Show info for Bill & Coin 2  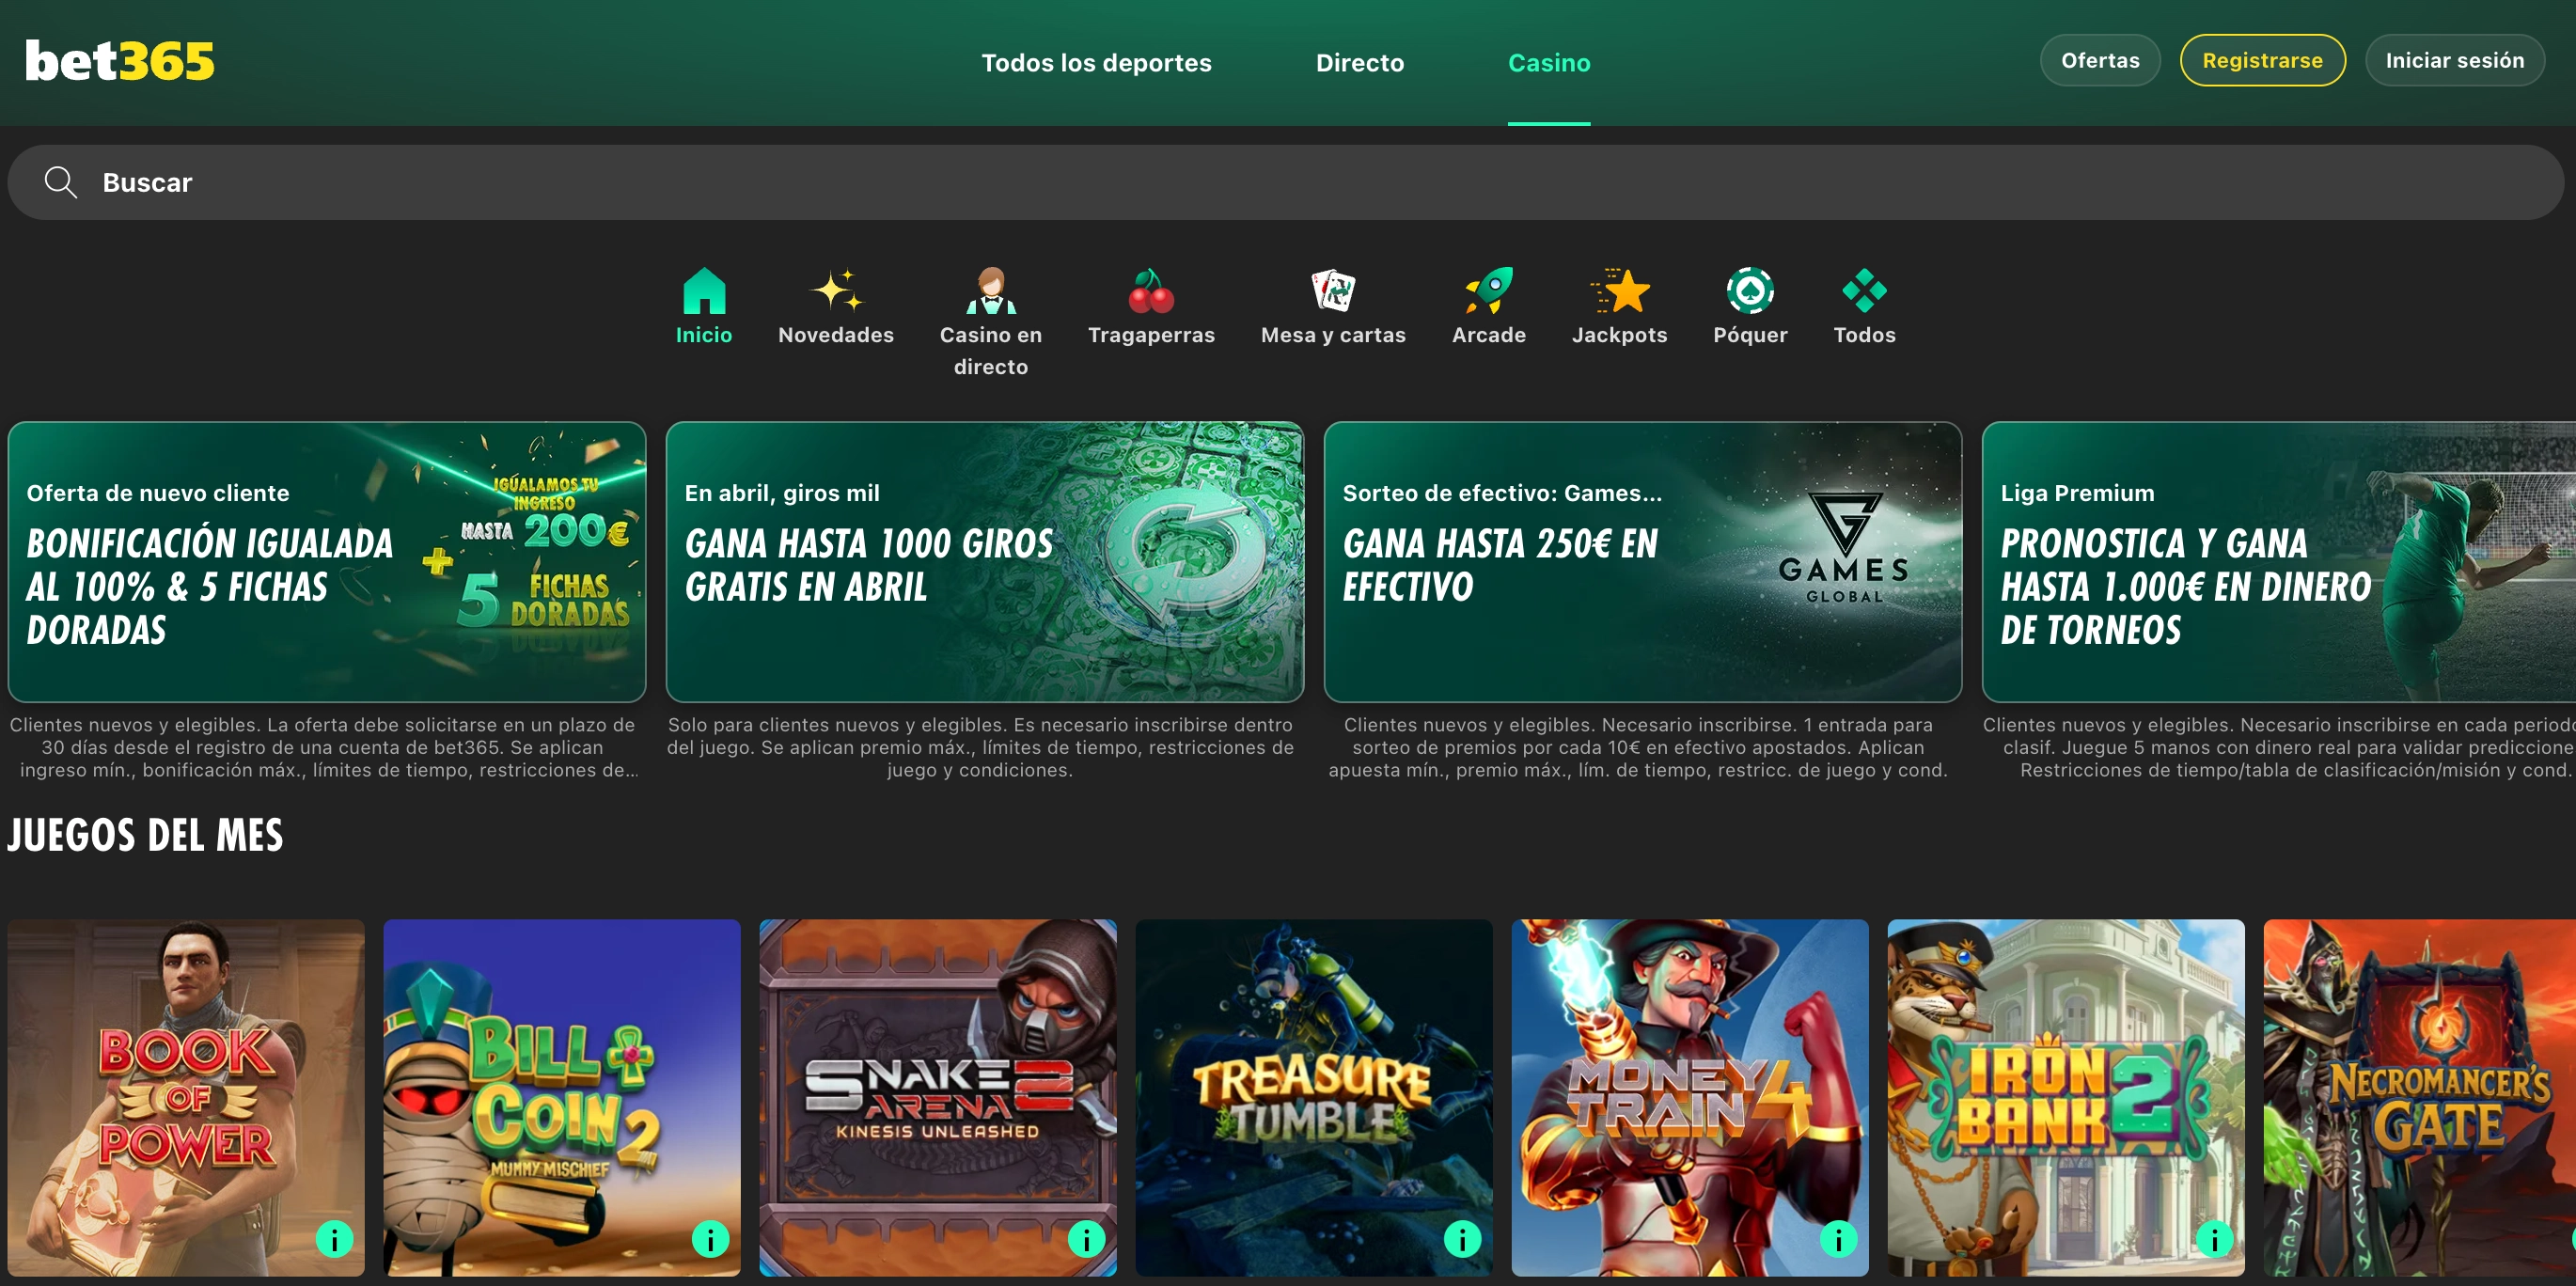710,1239
